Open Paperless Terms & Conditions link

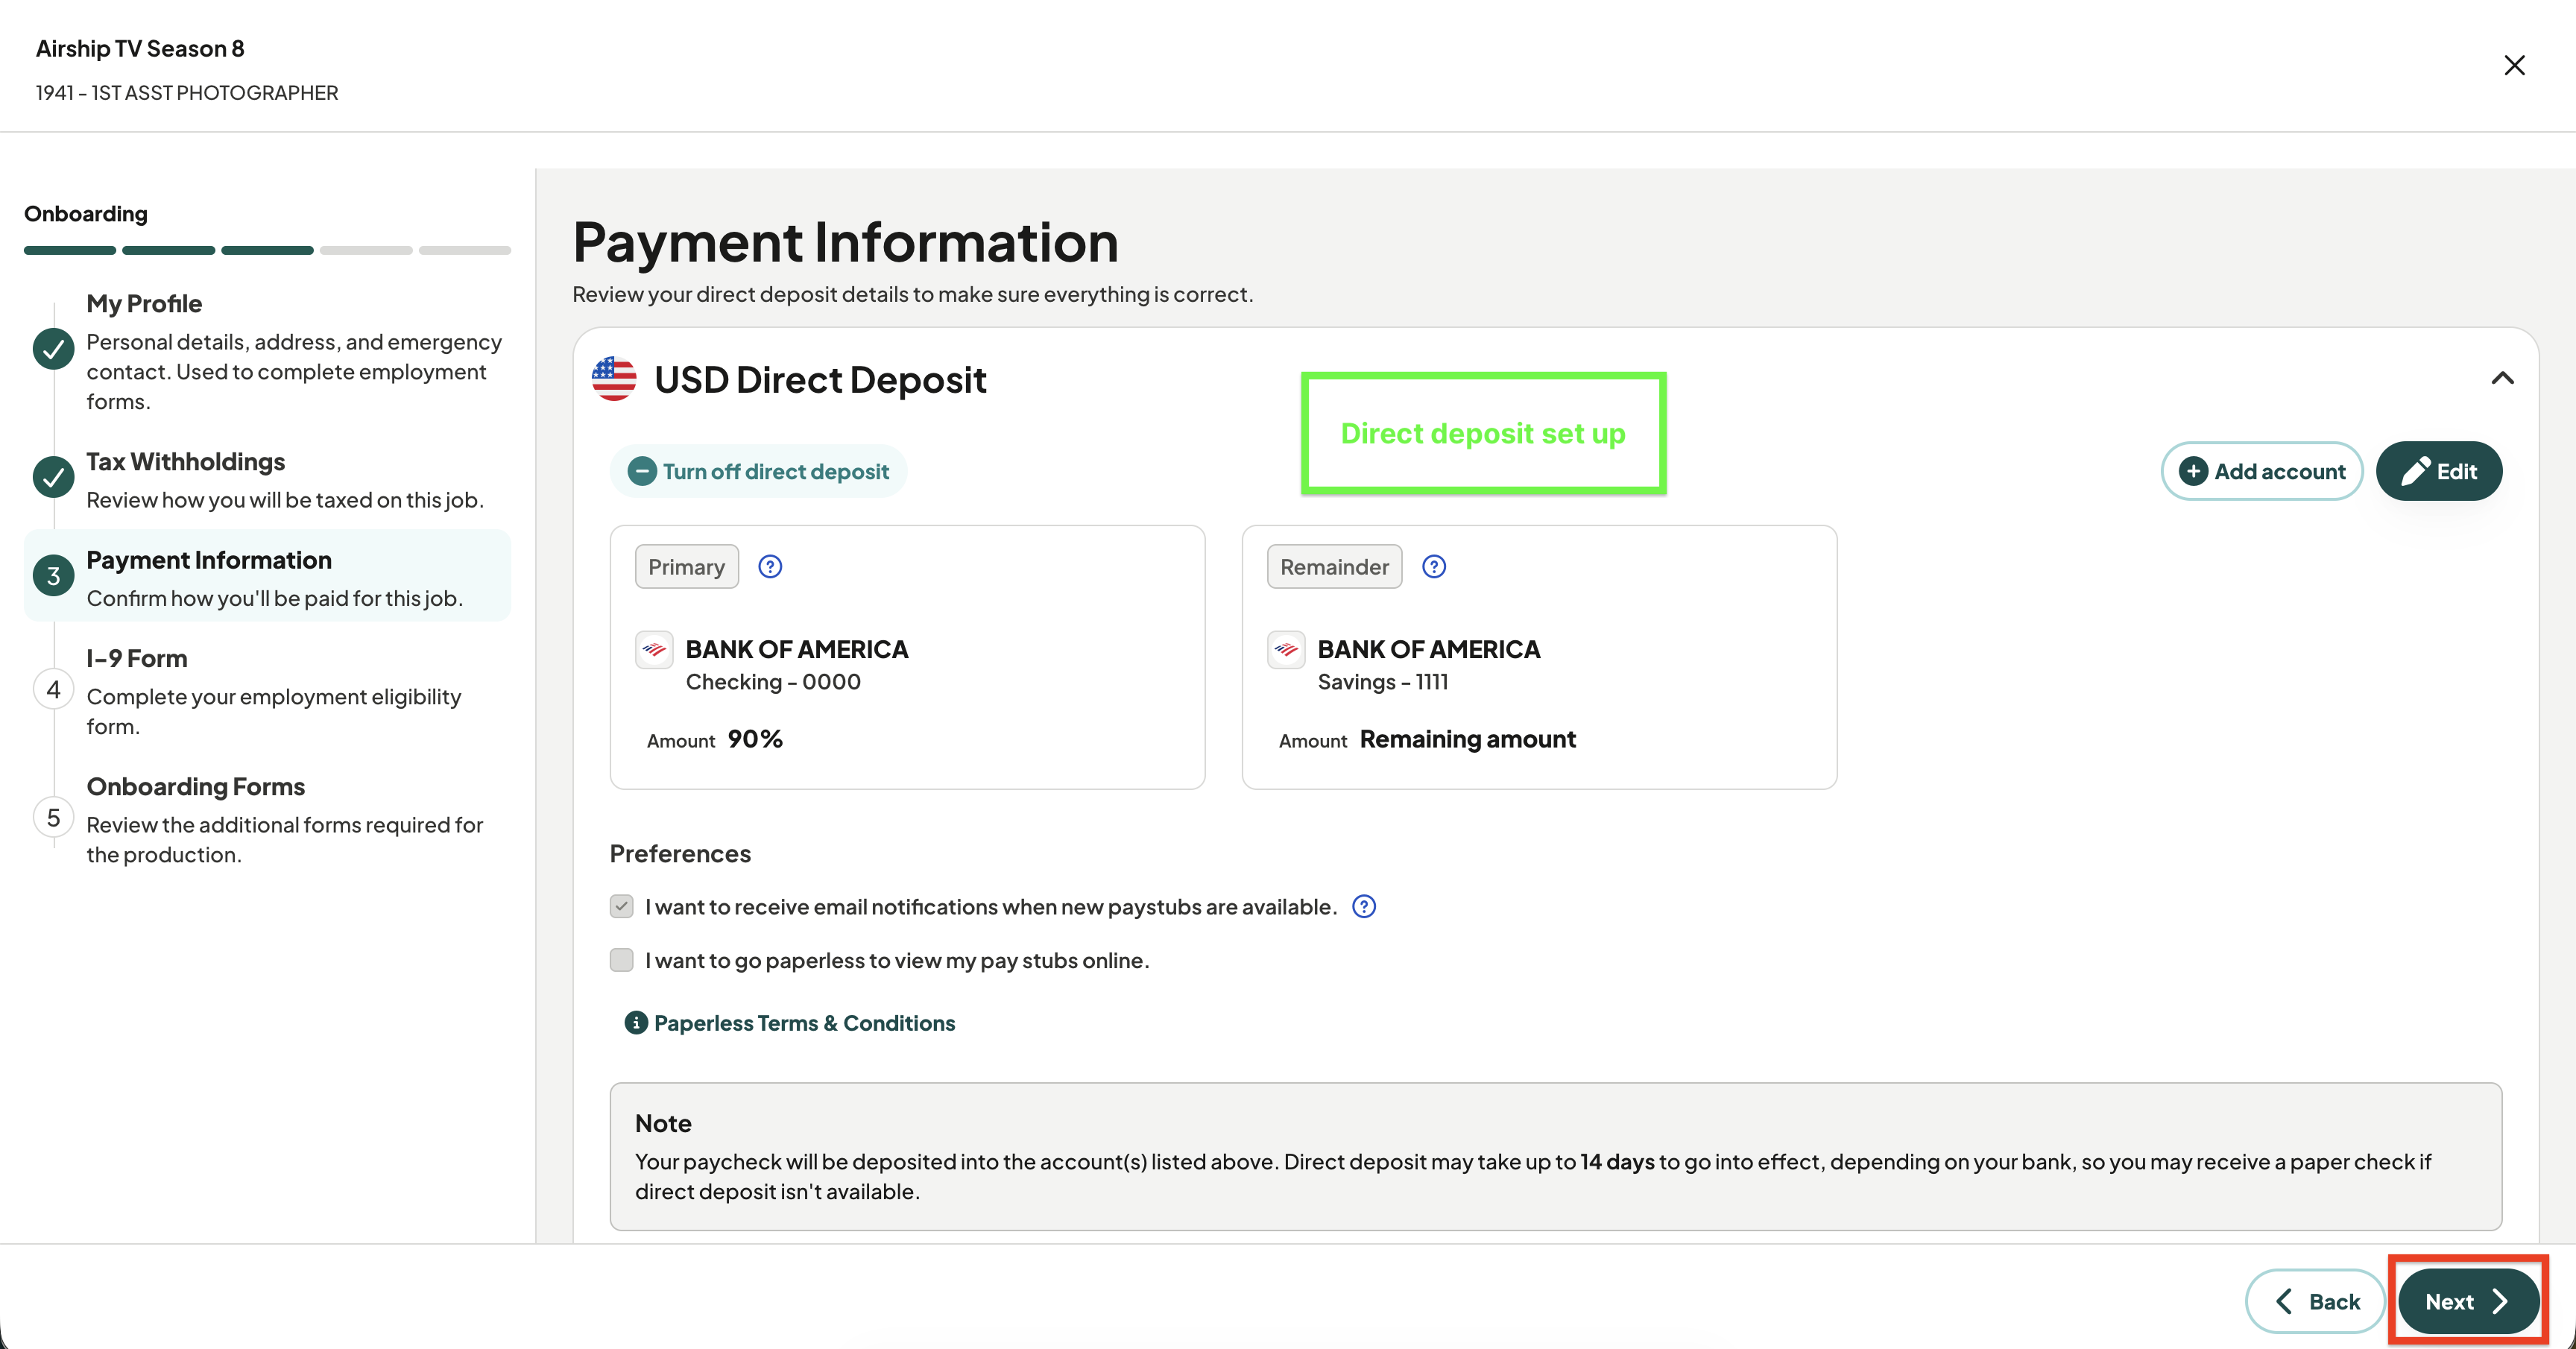point(804,1023)
